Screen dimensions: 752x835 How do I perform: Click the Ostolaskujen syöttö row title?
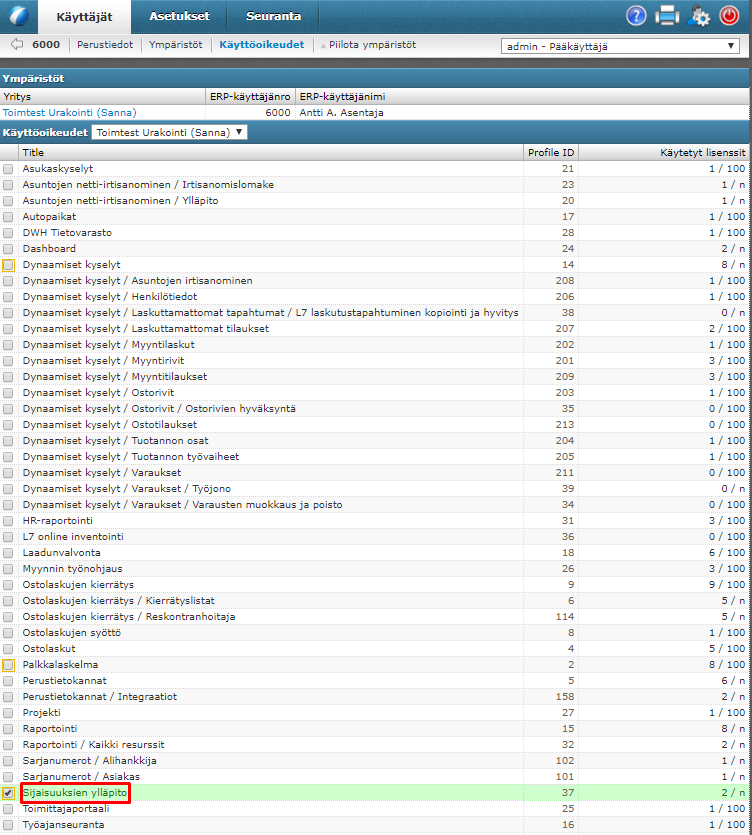click(72, 633)
